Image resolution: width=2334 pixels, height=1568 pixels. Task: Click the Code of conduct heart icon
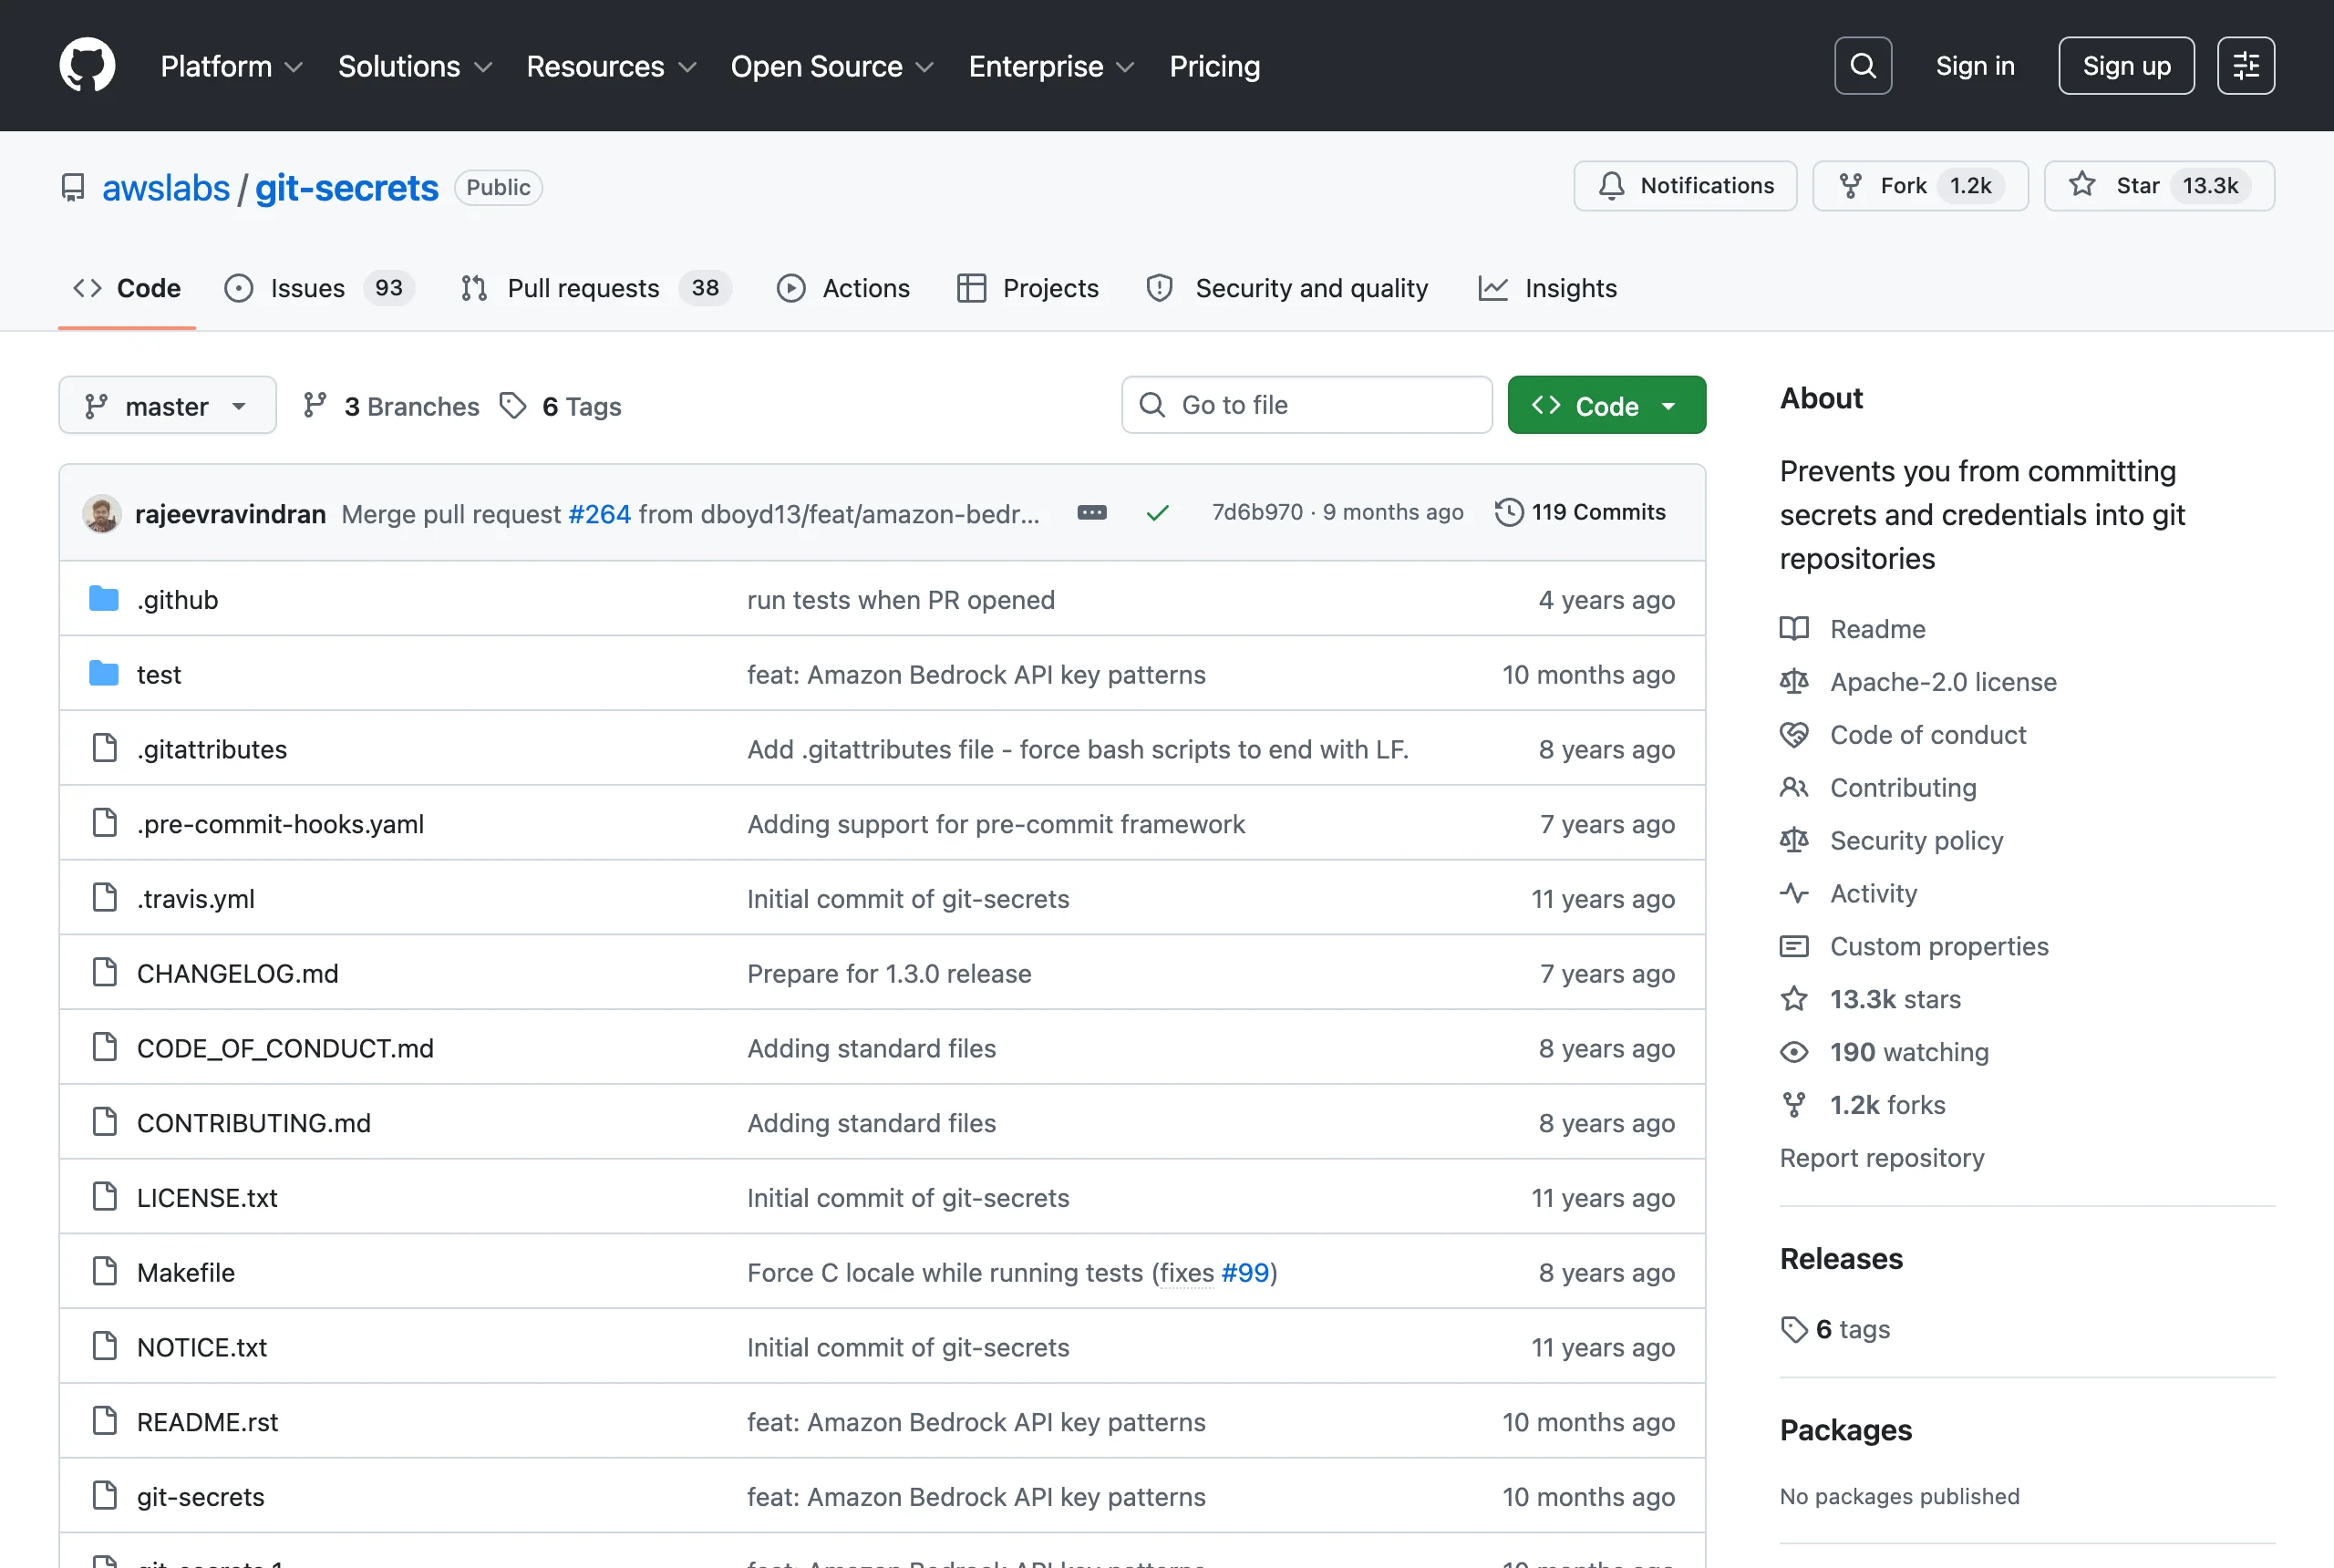(1794, 735)
